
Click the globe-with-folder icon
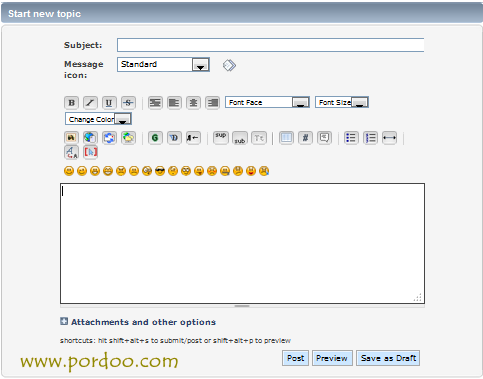tap(128, 138)
